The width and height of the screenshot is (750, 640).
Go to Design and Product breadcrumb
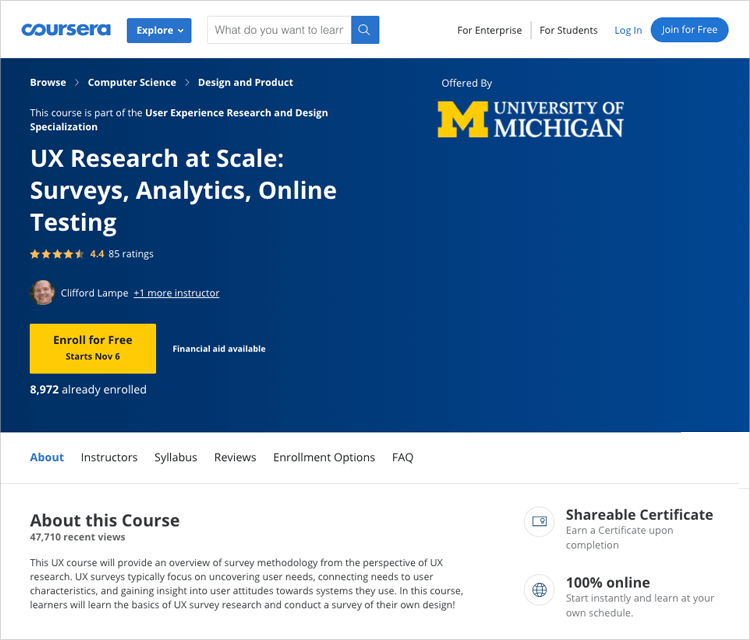(x=245, y=82)
